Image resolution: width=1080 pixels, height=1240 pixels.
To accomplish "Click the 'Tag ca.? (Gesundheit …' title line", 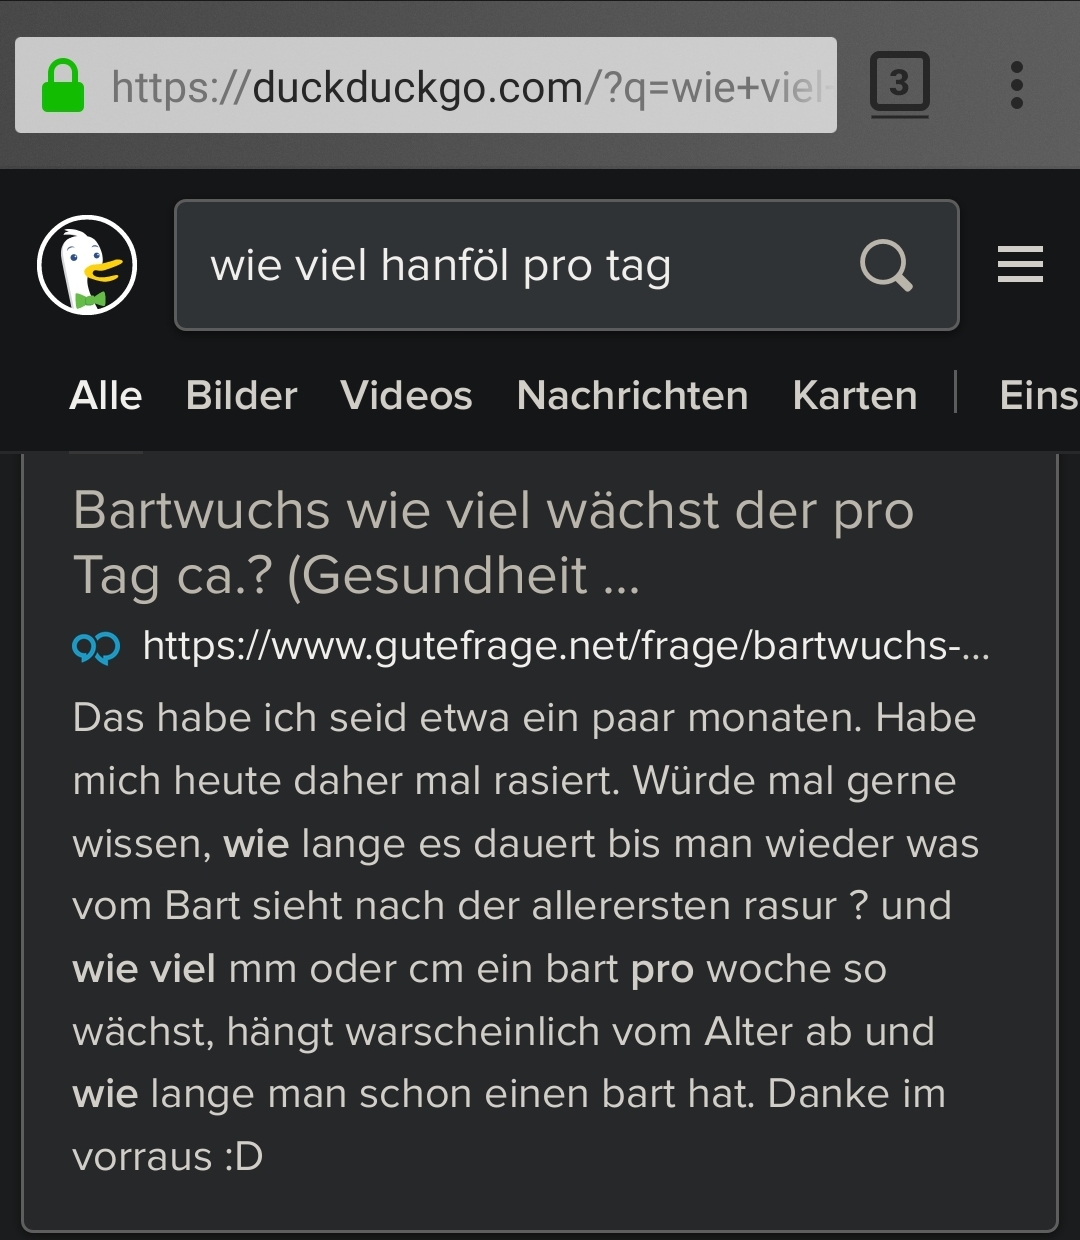I will [x=356, y=575].
